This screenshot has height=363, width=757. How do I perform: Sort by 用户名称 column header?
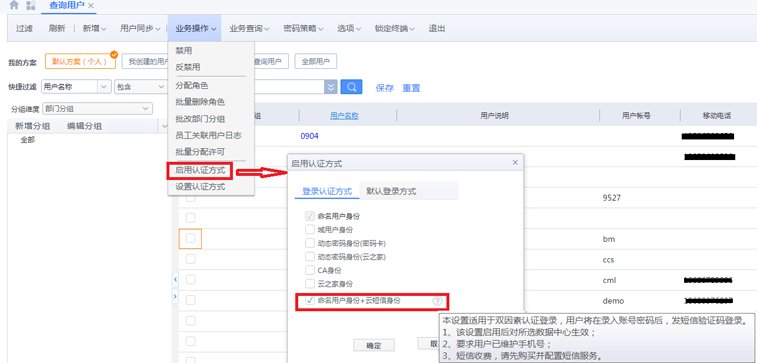point(344,116)
